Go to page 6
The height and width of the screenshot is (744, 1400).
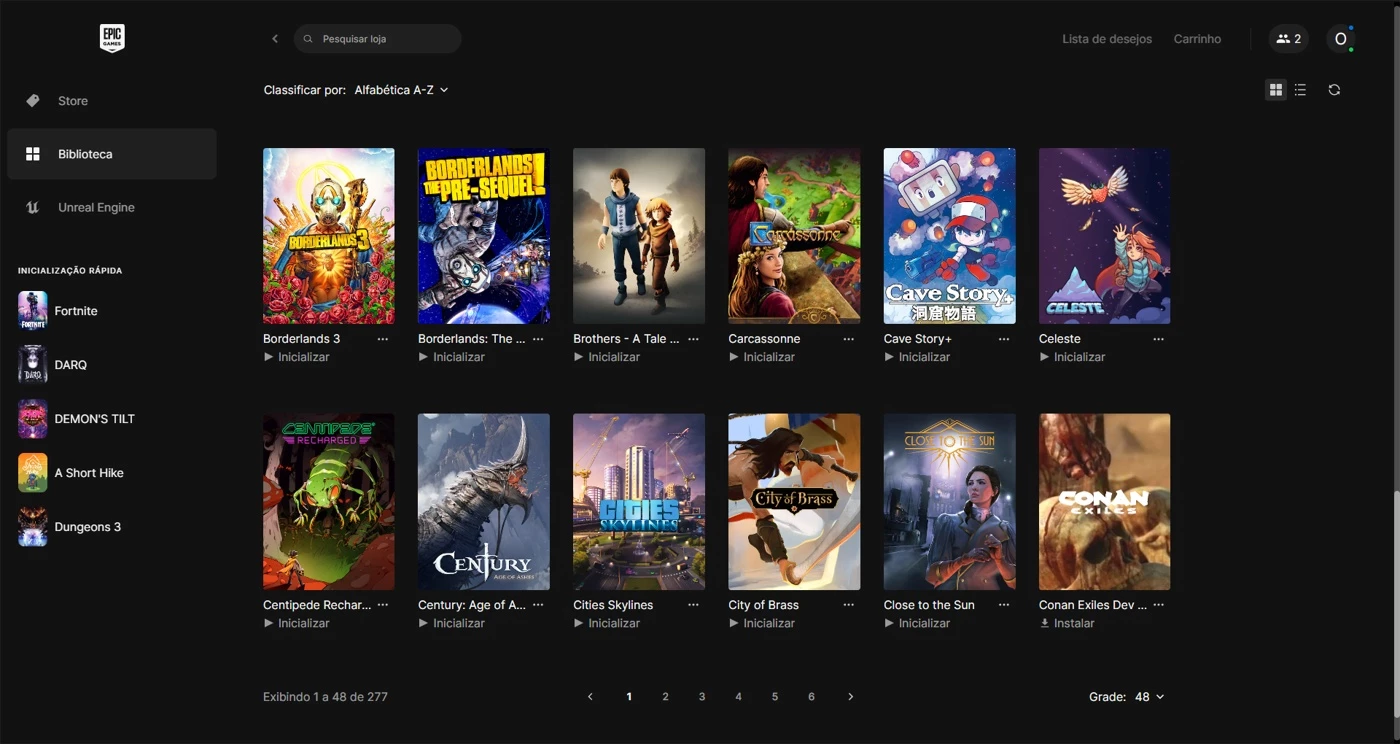(x=811, y=697)
